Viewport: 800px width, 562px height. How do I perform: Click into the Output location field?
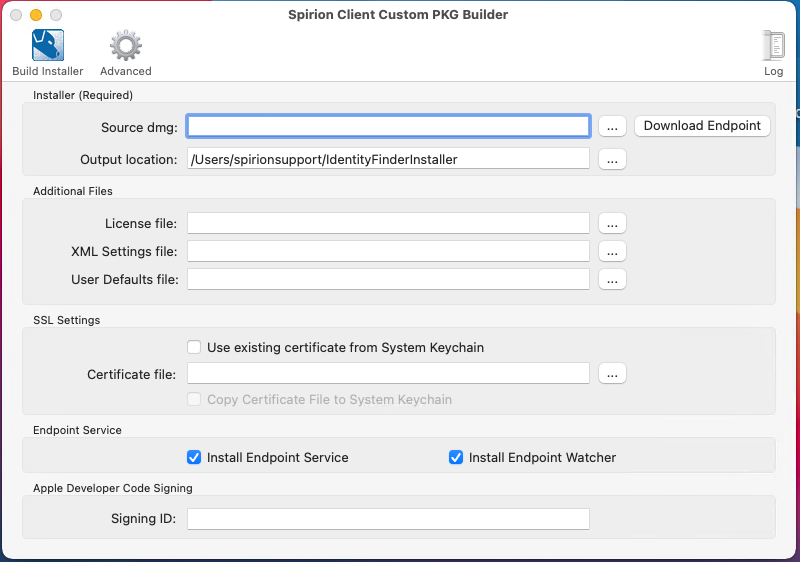click(x=388, y=159)
